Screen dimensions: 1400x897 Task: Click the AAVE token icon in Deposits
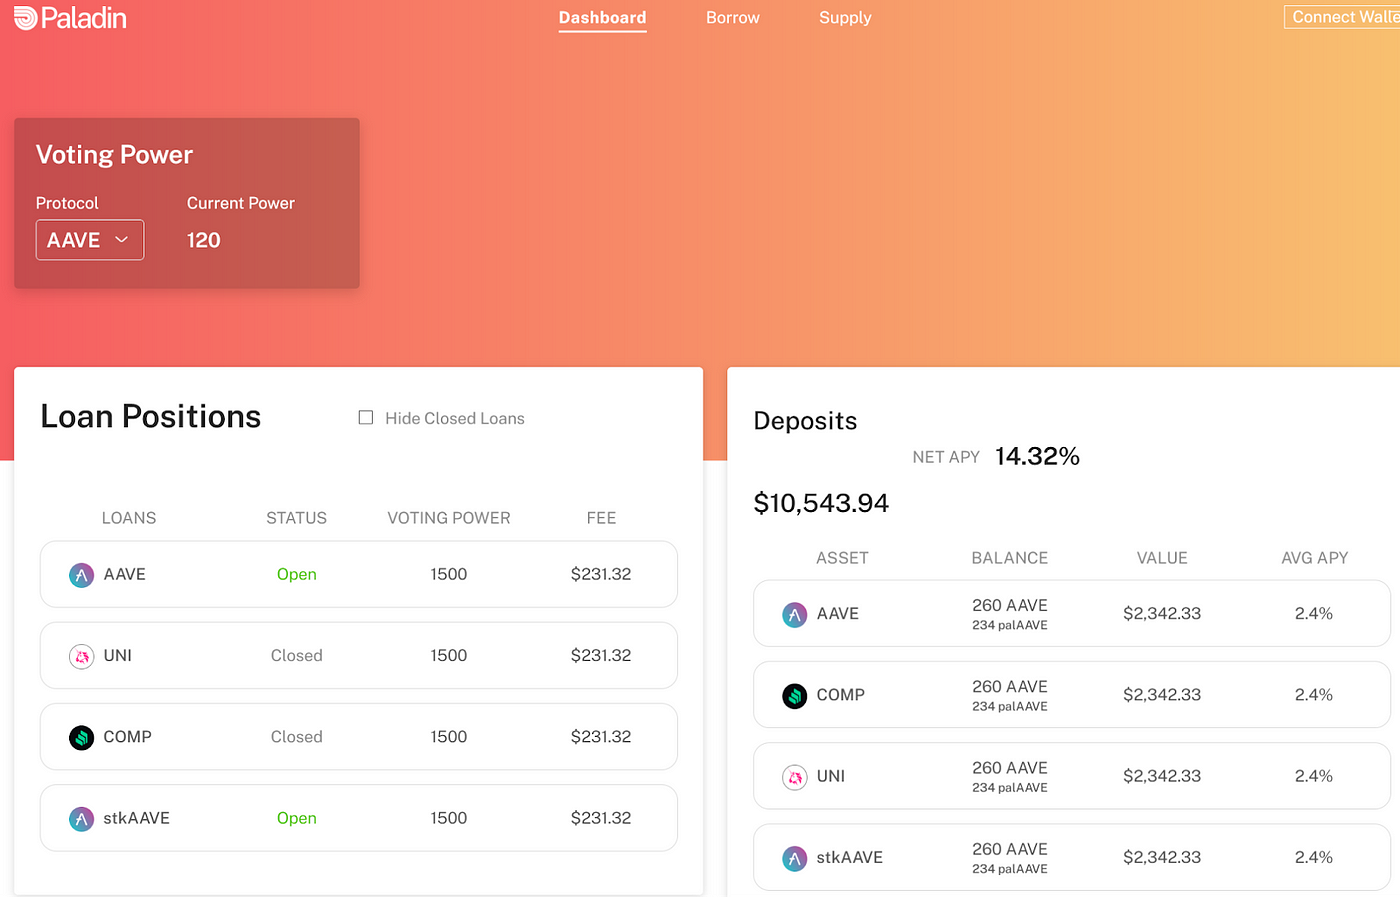click(x=794, y=614)
